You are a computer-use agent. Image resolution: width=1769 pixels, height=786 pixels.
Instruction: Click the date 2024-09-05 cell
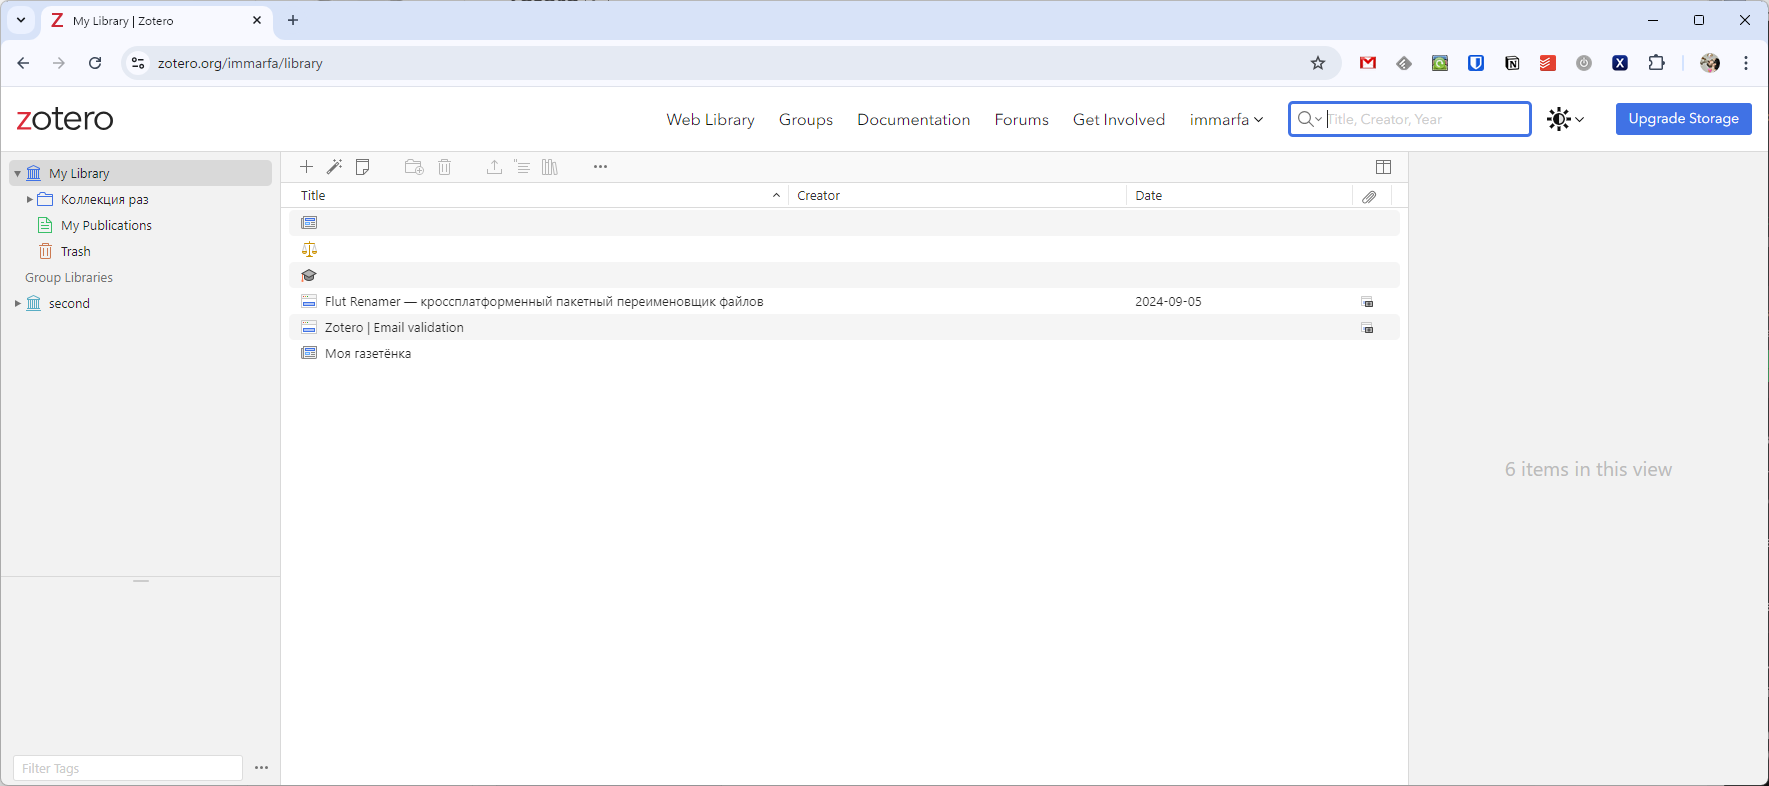point(1168,302)
